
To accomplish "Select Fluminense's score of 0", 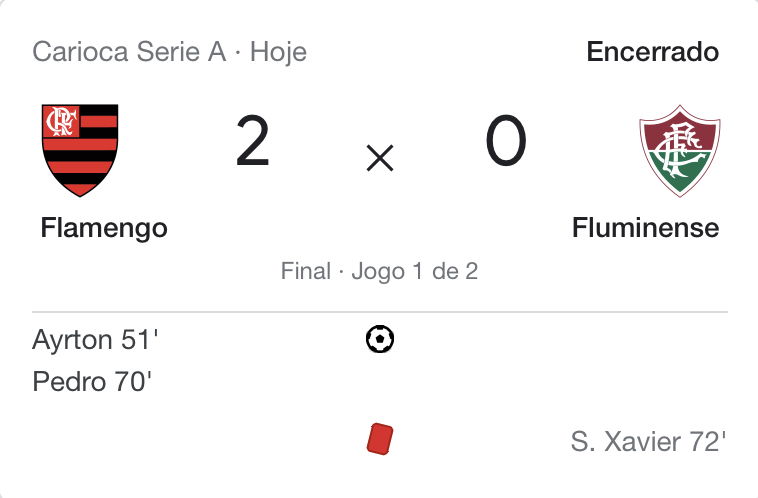I will [506, 141].
